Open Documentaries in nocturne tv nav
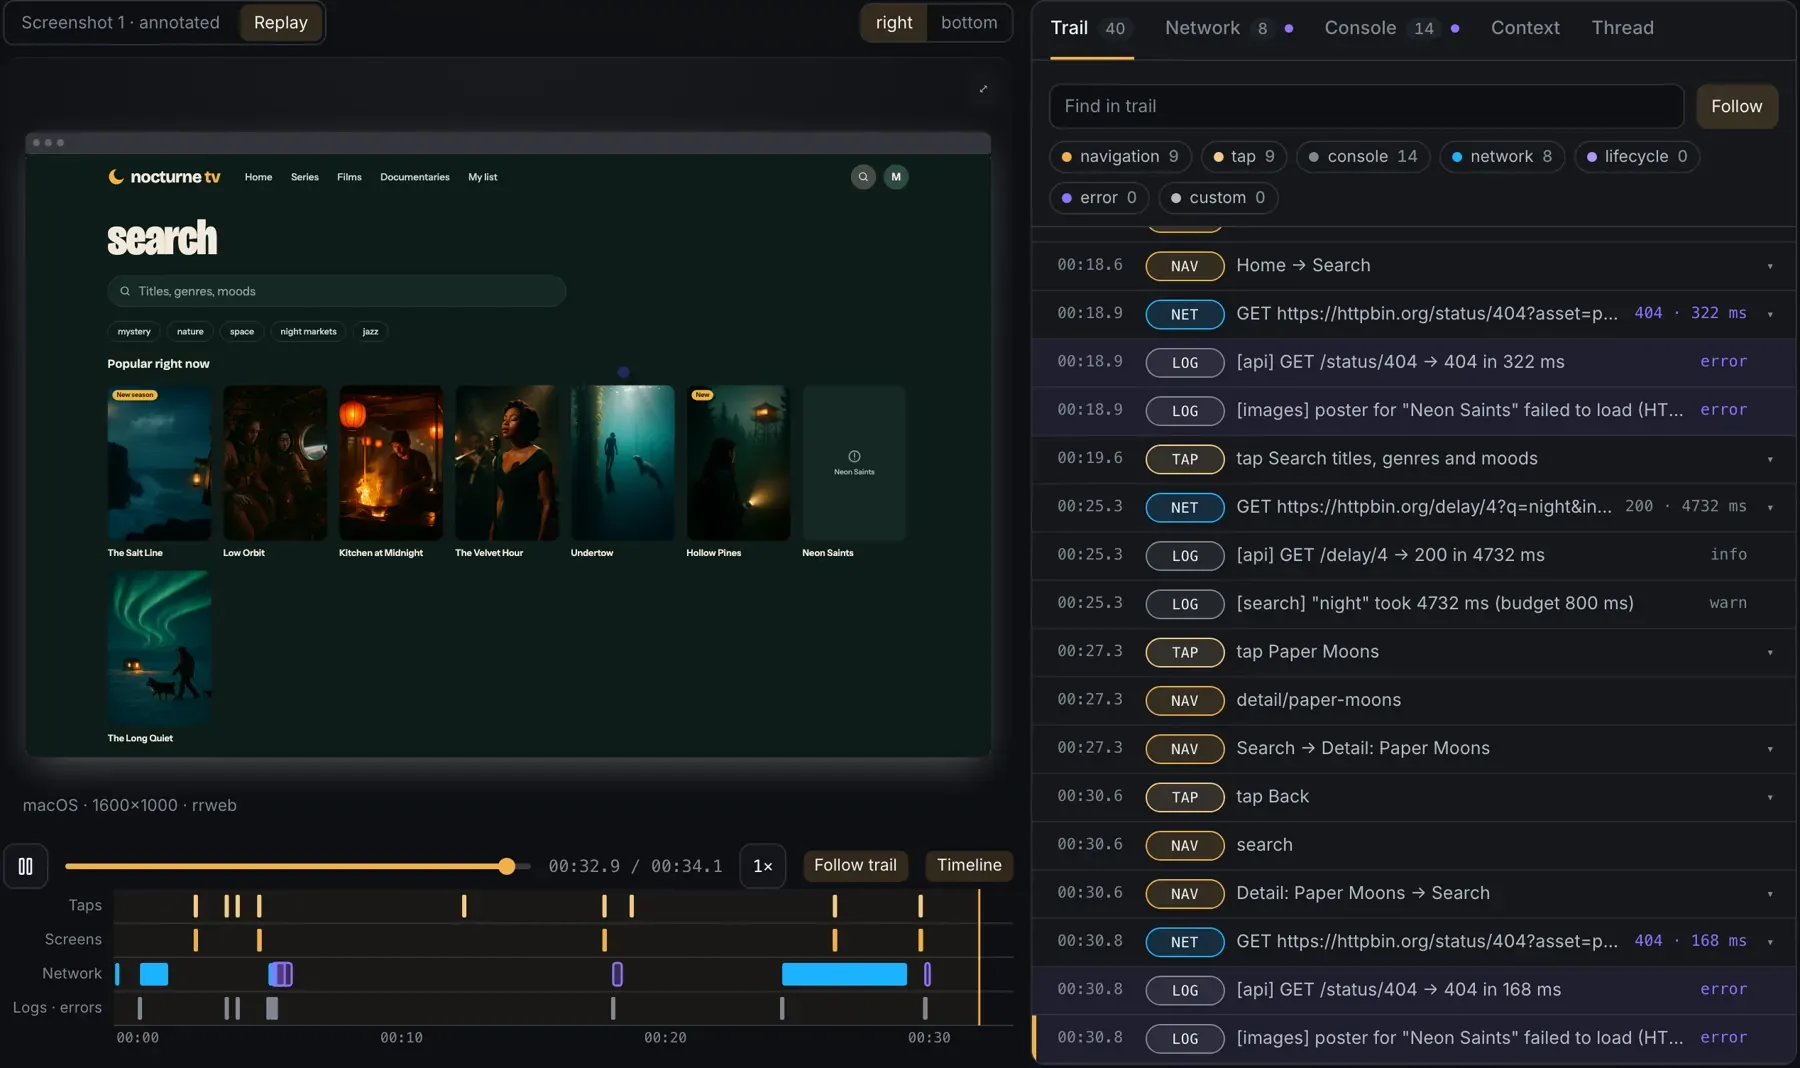This screenshot has width=1800, height=1068. (x=414, y=177)
